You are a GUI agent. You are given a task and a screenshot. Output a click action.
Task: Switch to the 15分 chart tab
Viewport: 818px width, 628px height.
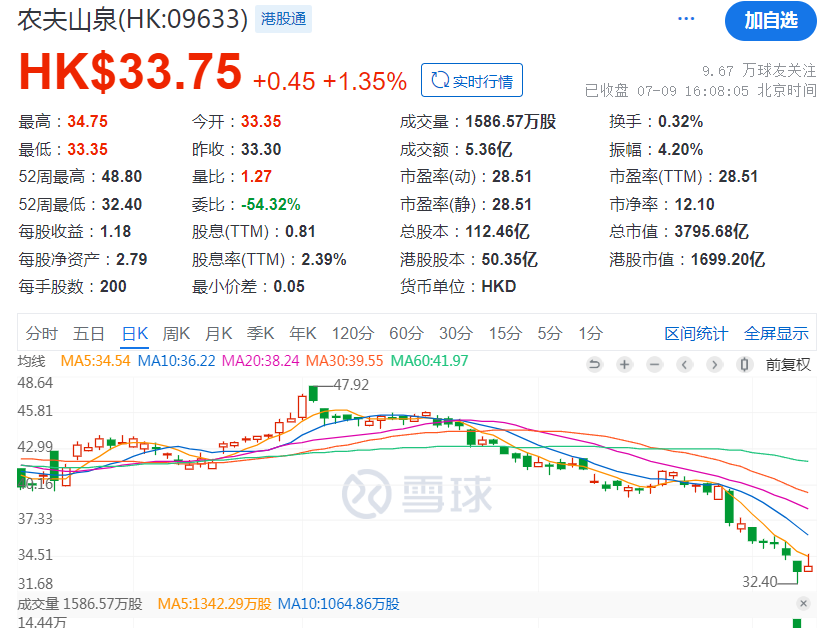(506, 333)
